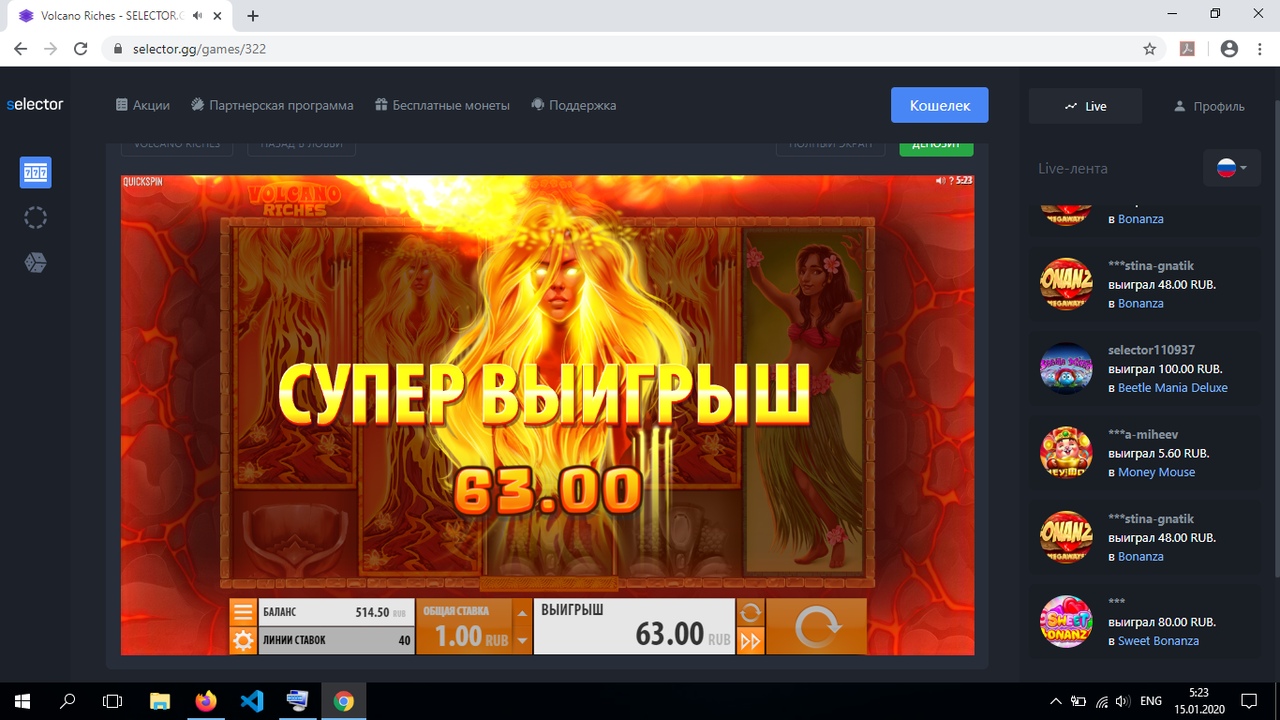Click the selector logo
The image size is (1280, 720).
pos(35,104)
